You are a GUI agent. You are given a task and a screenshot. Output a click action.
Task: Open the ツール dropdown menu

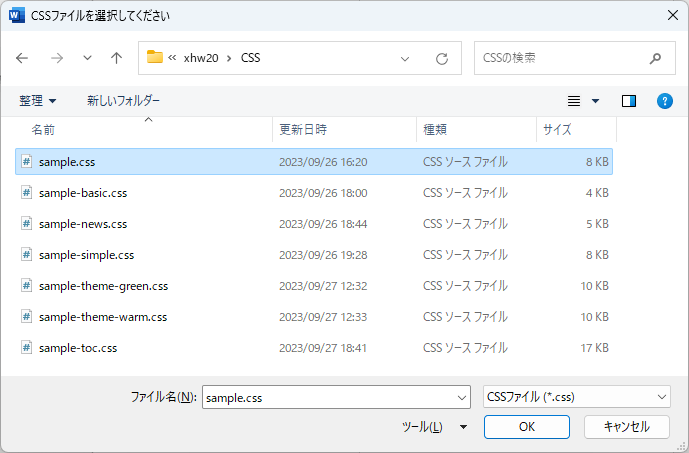point(435,427)
